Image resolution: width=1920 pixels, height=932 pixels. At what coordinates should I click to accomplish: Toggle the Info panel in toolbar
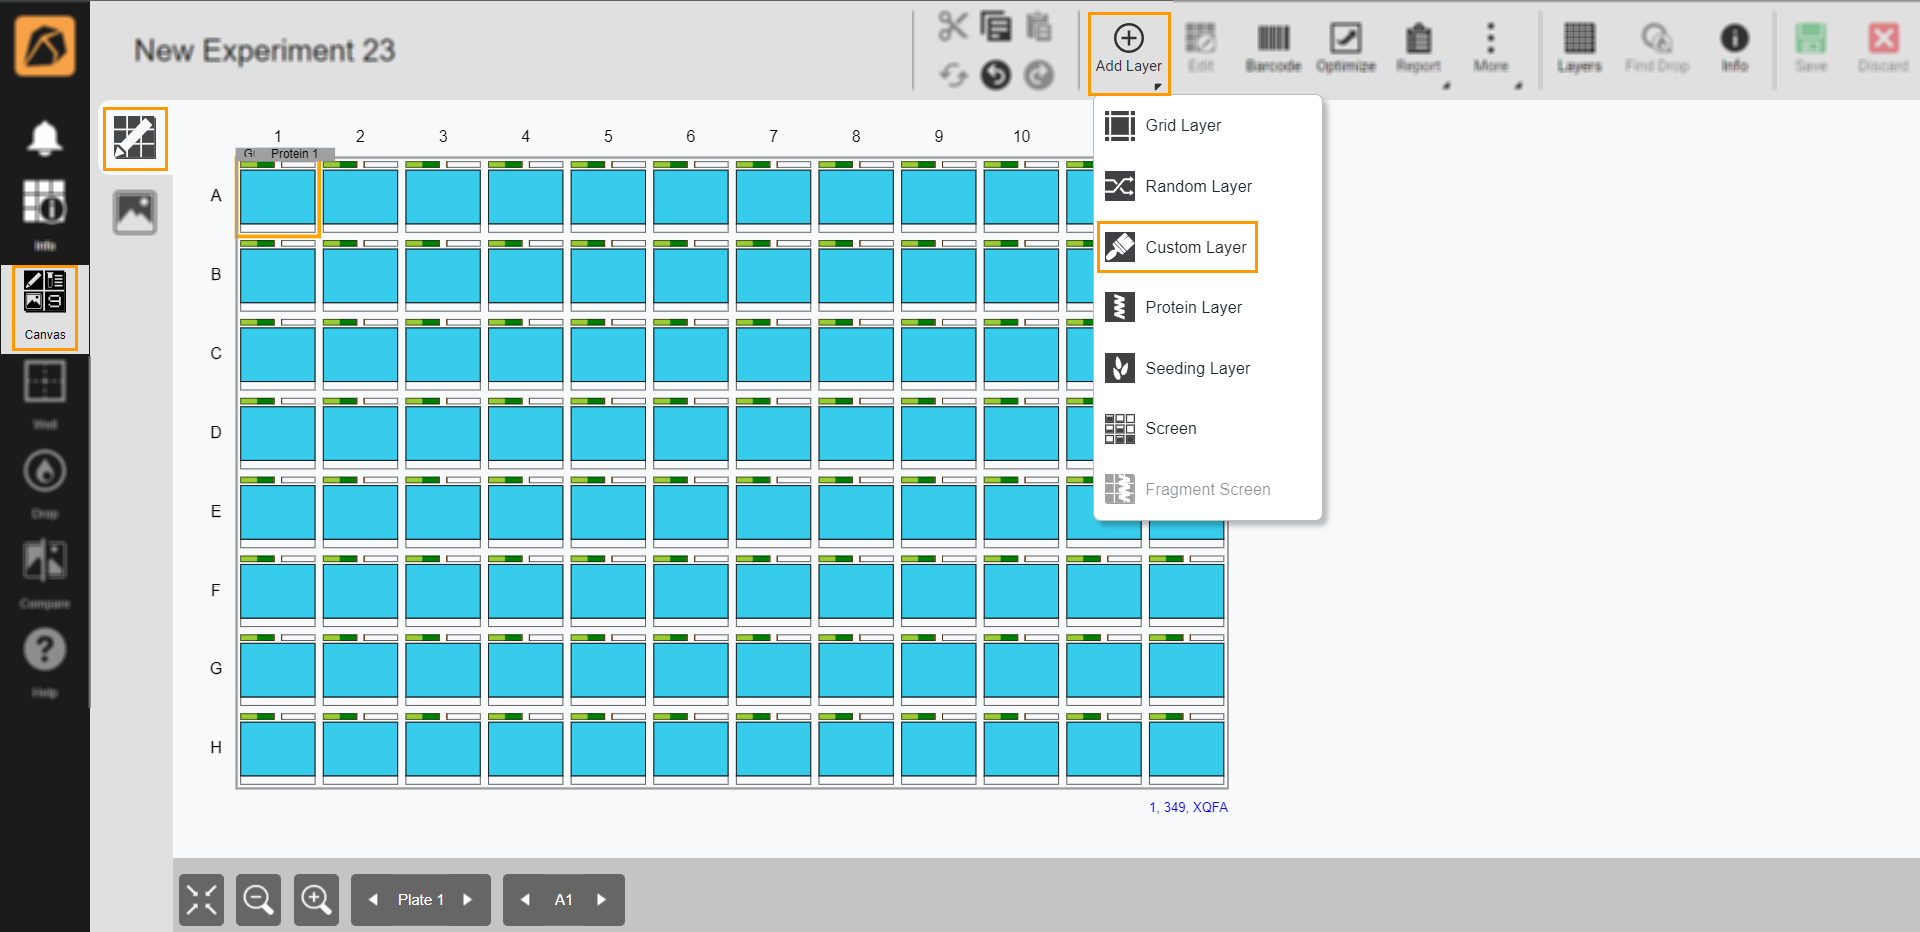click(1734, 50)
